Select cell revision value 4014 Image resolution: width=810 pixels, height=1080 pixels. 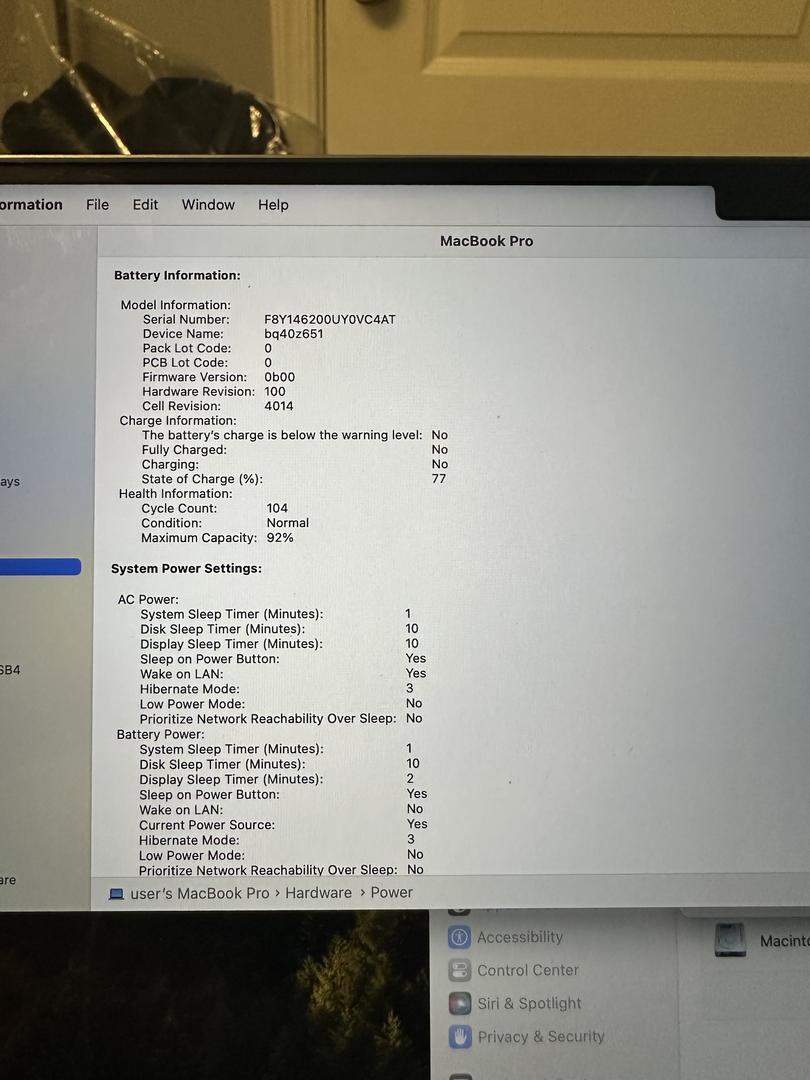[278, 406]
